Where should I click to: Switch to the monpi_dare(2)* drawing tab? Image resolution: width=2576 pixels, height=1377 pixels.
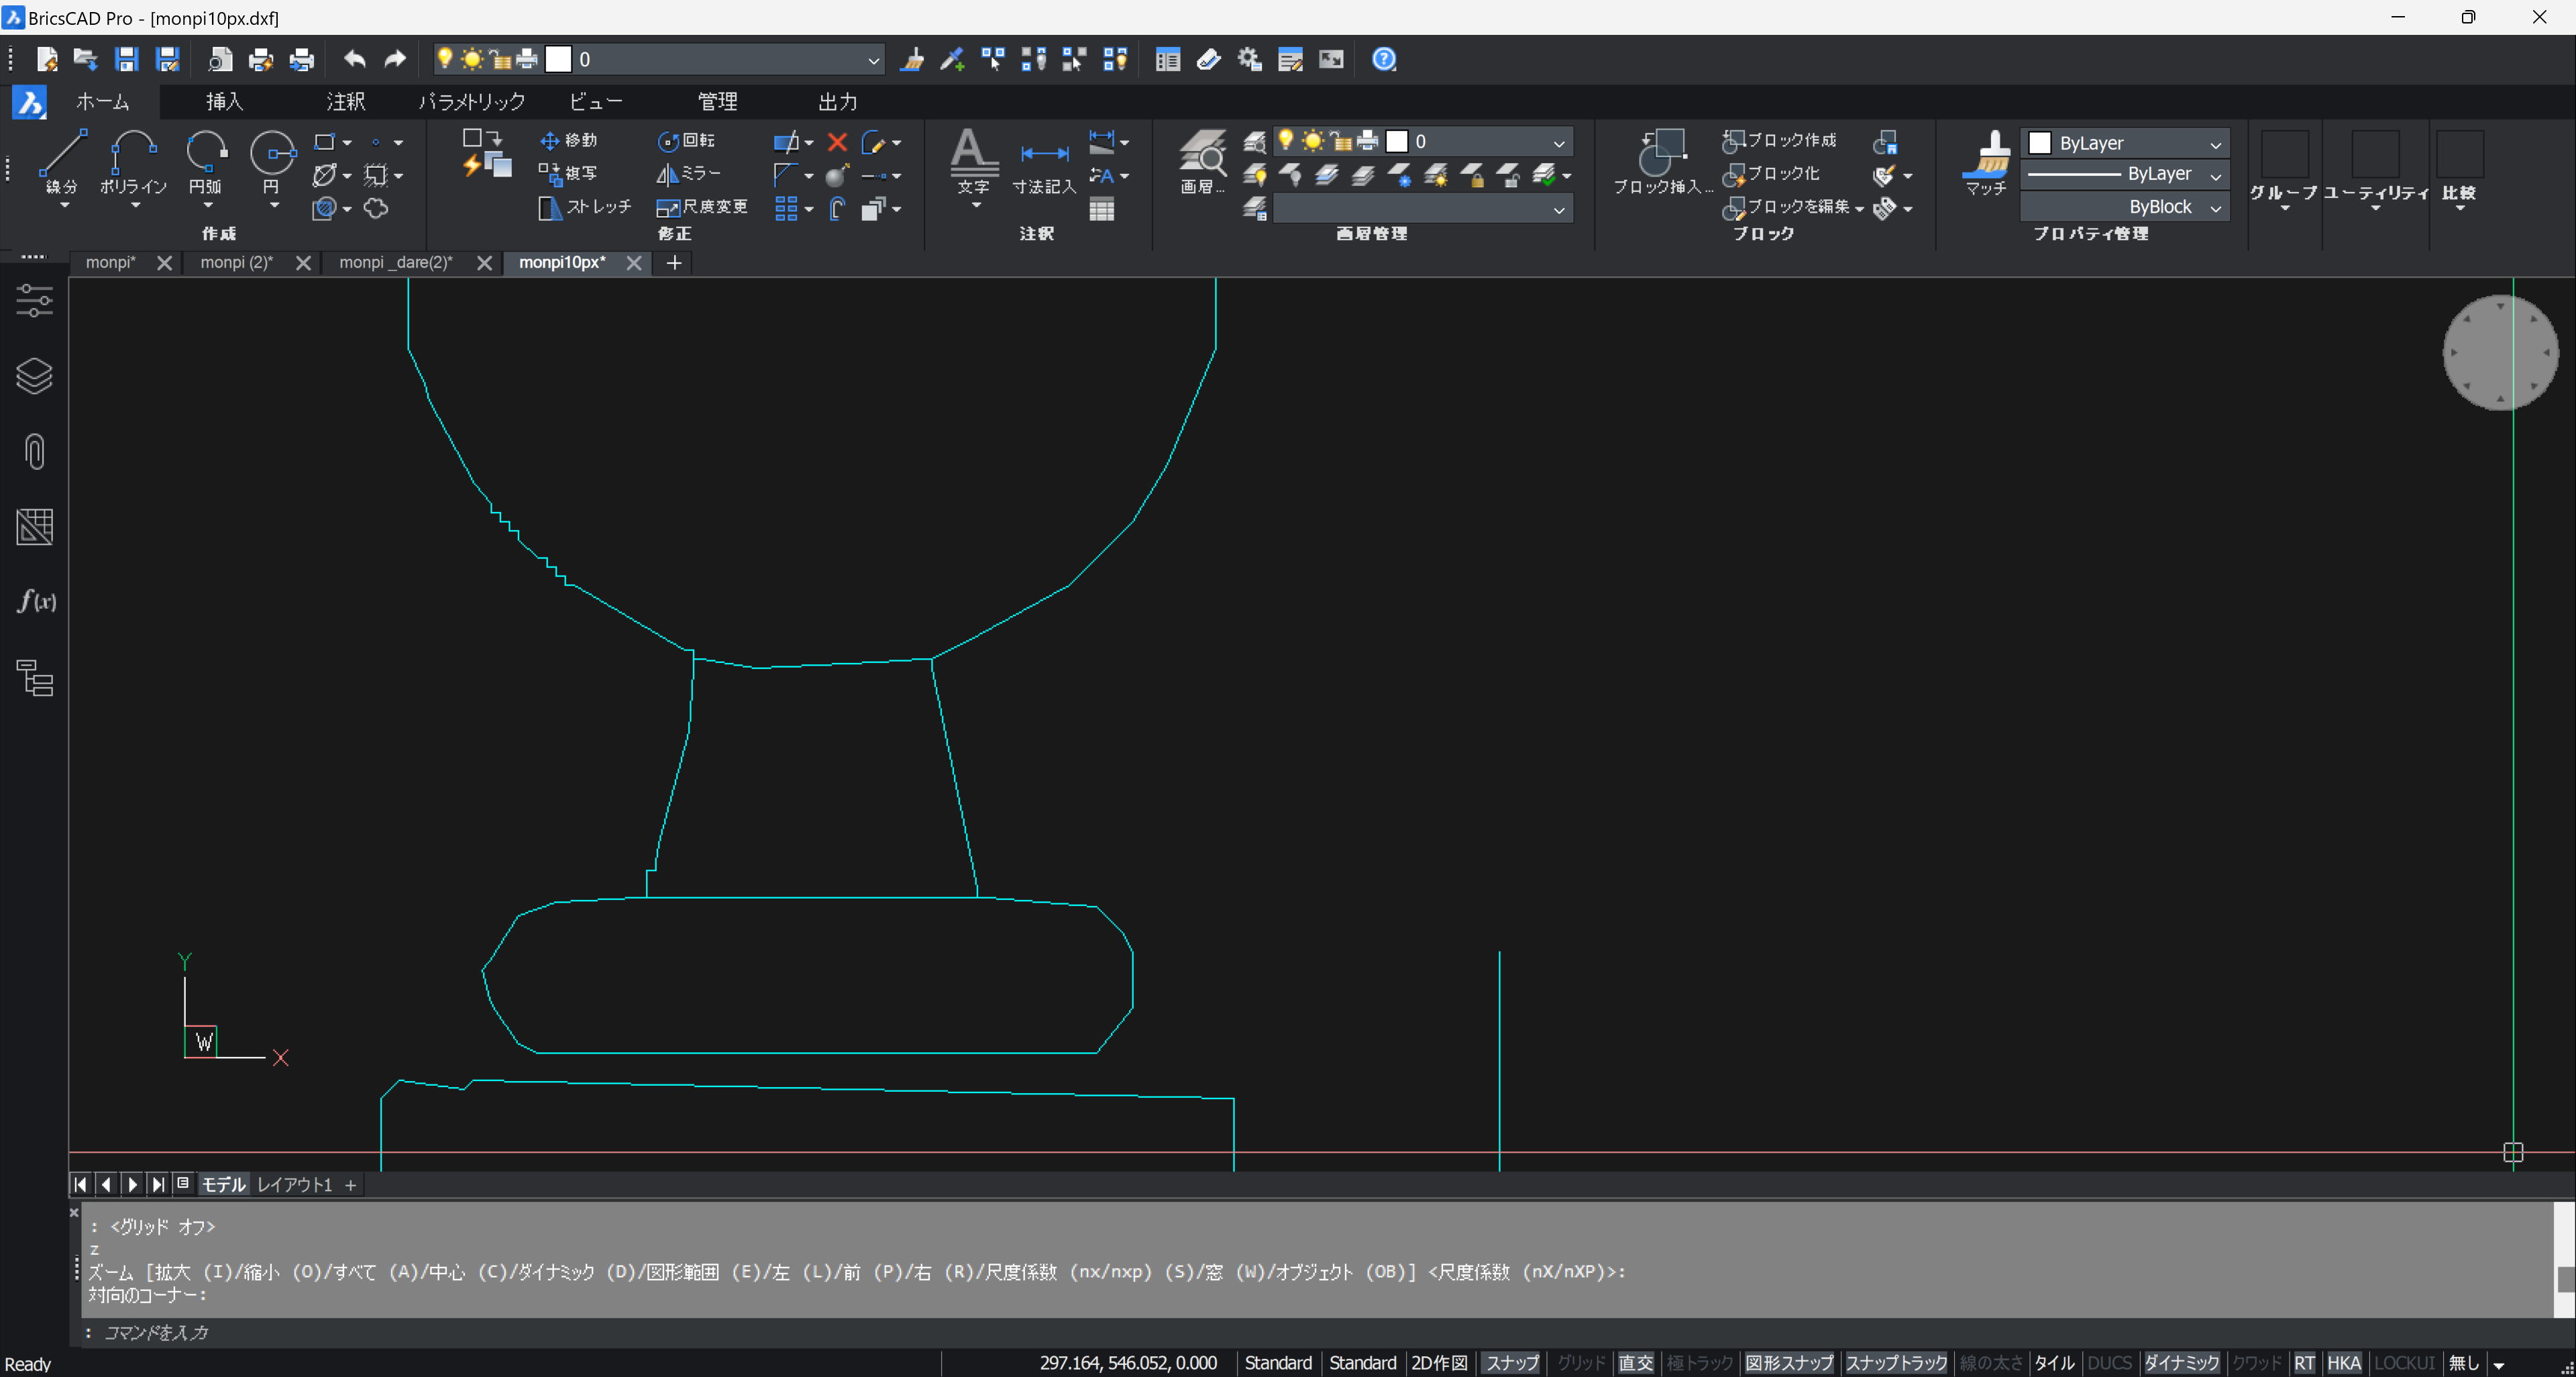(x=395, y=262)
